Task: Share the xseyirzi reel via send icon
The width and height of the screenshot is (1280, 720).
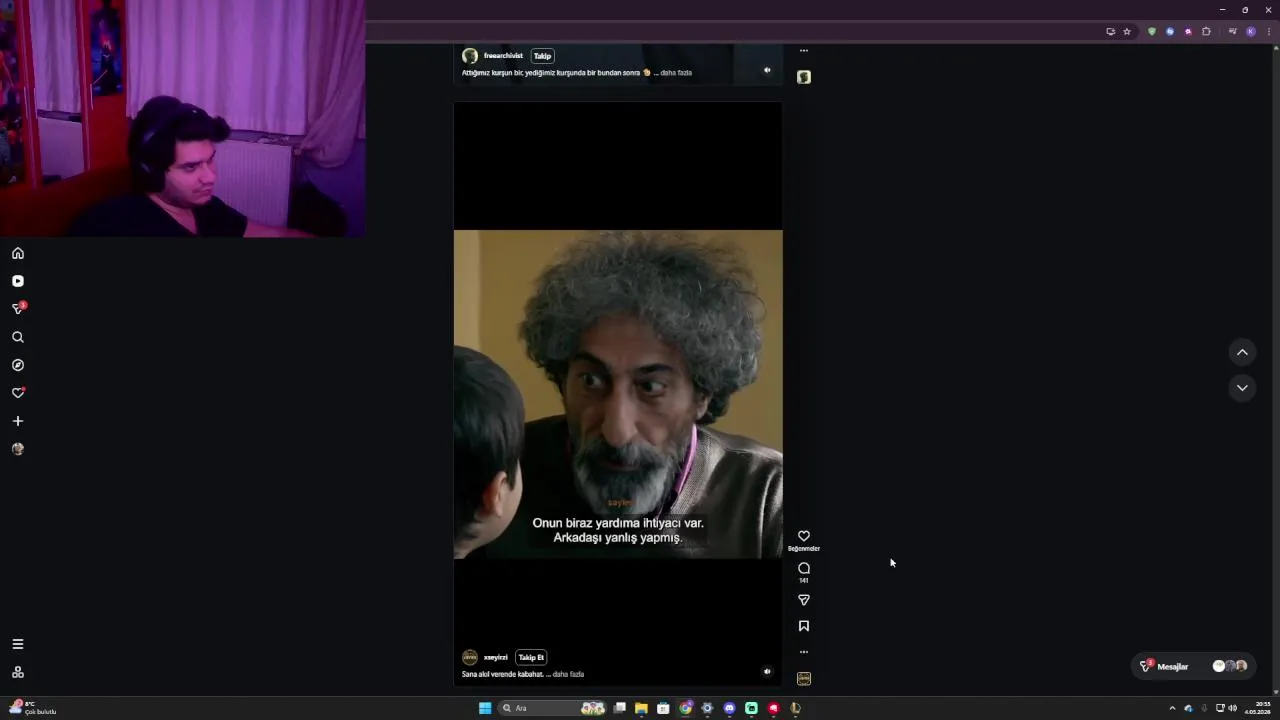Action: click(x=803, y=600)
